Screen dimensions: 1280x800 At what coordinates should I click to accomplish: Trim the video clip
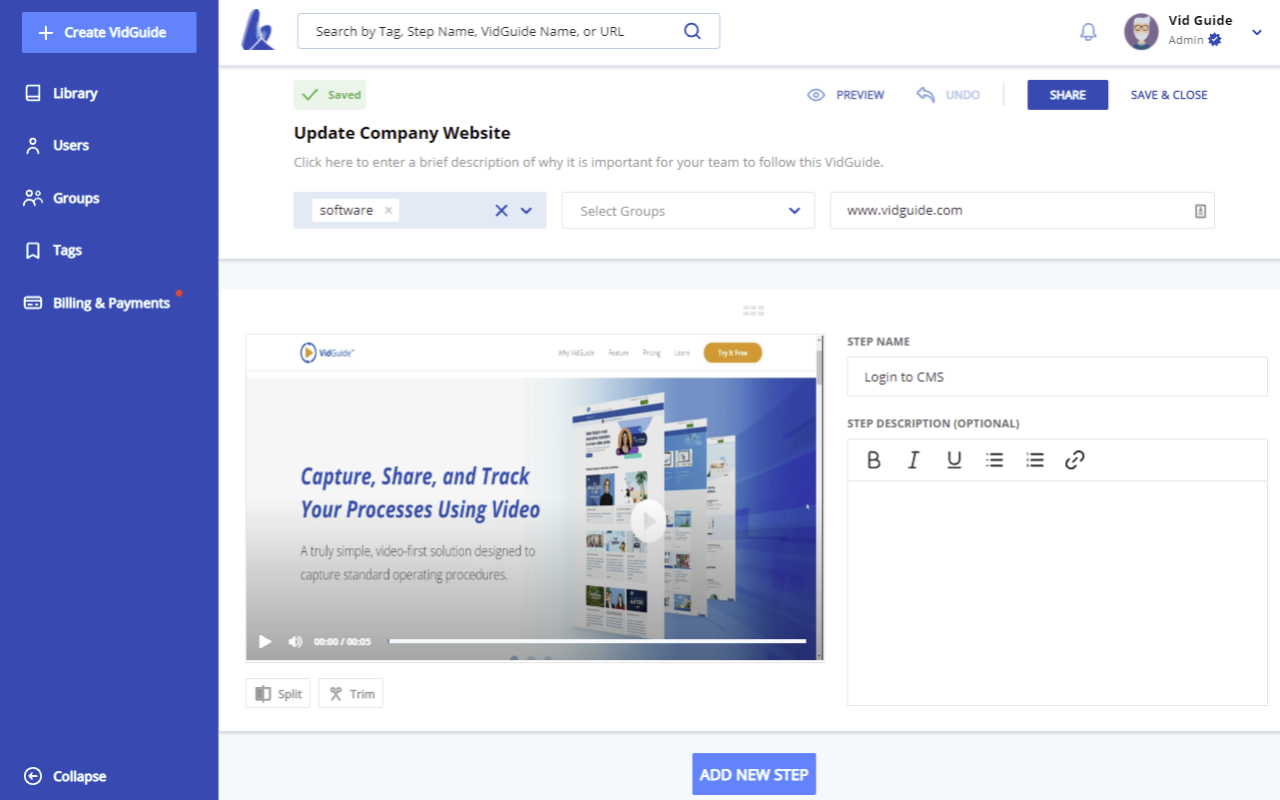(350, 693)
